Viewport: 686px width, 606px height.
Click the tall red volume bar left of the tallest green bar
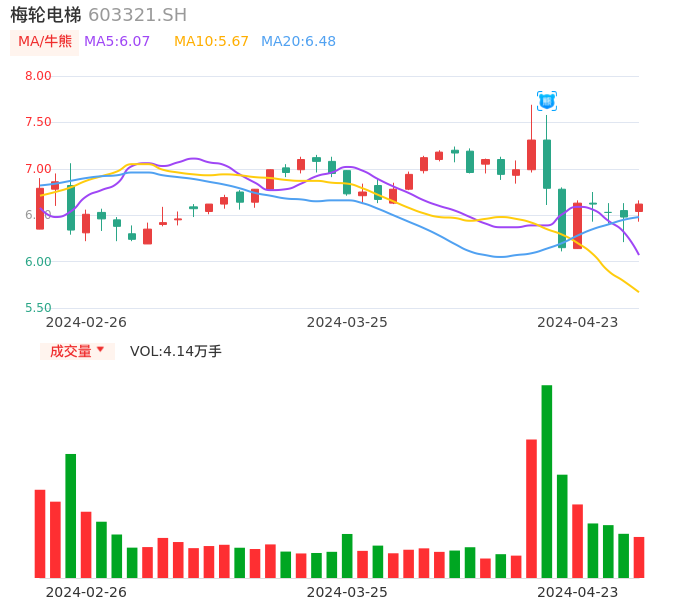(531, 508)
